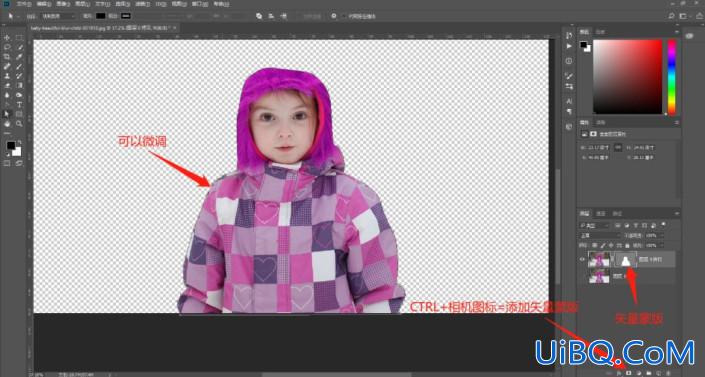Open Properties panel flyout menu
This screenshot has width=705, height=377.
point(676,122)
